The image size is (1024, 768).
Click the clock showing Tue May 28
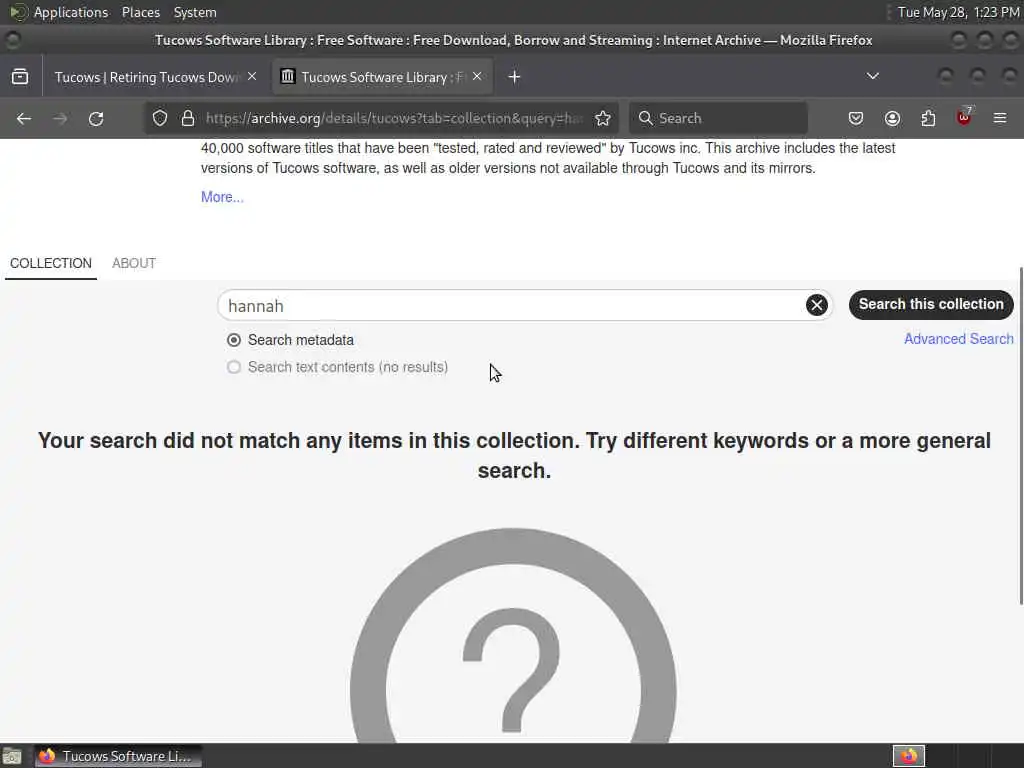click(x=958, y=12)
